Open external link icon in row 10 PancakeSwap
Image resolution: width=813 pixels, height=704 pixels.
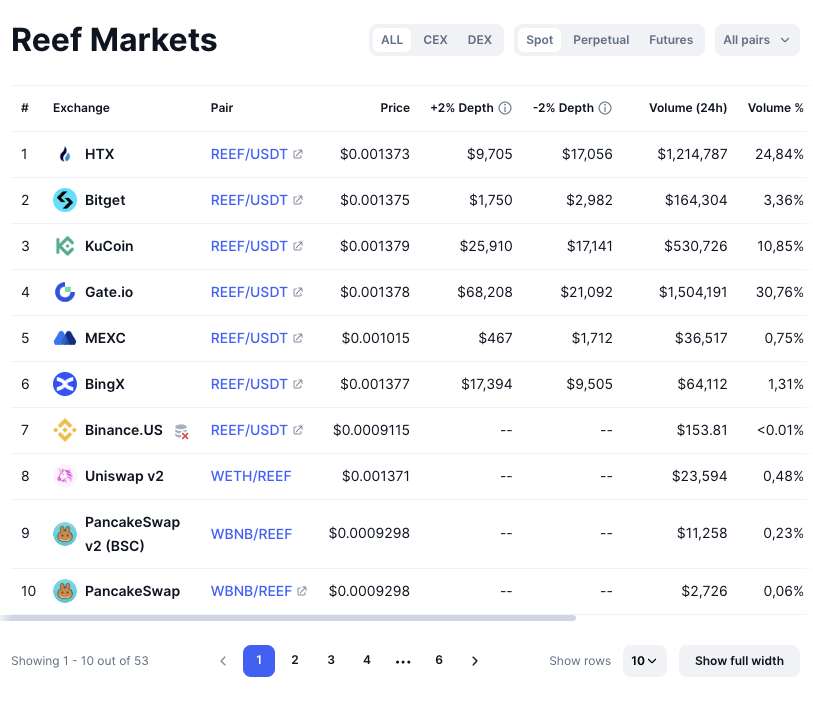302,590
